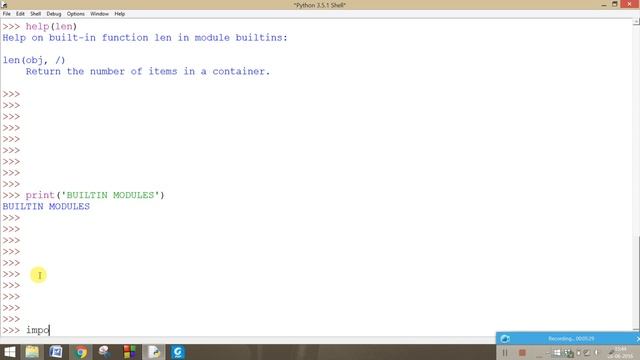Pause the screen recording
The height and width of the screenshot is (360, 640).
(505, 353)
